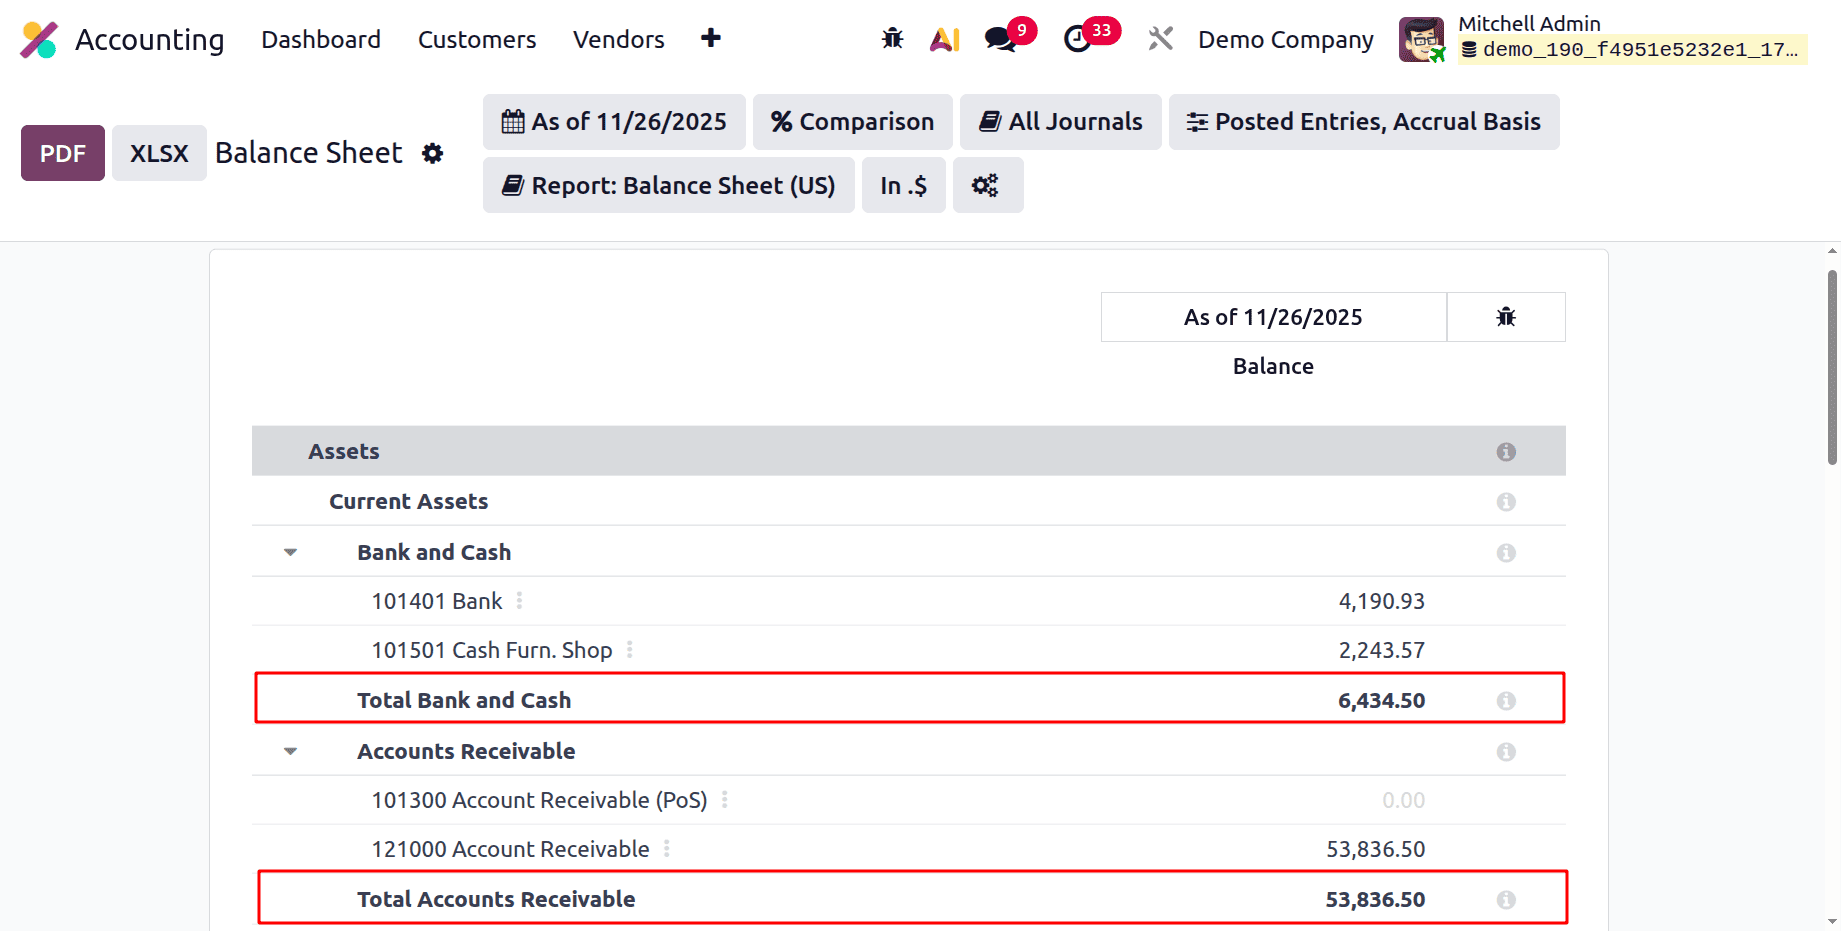Open the As of 11/26/2025 date filter
This screenshot has height=931, width=1841.
pyautogui.click(x=614, y=122)
